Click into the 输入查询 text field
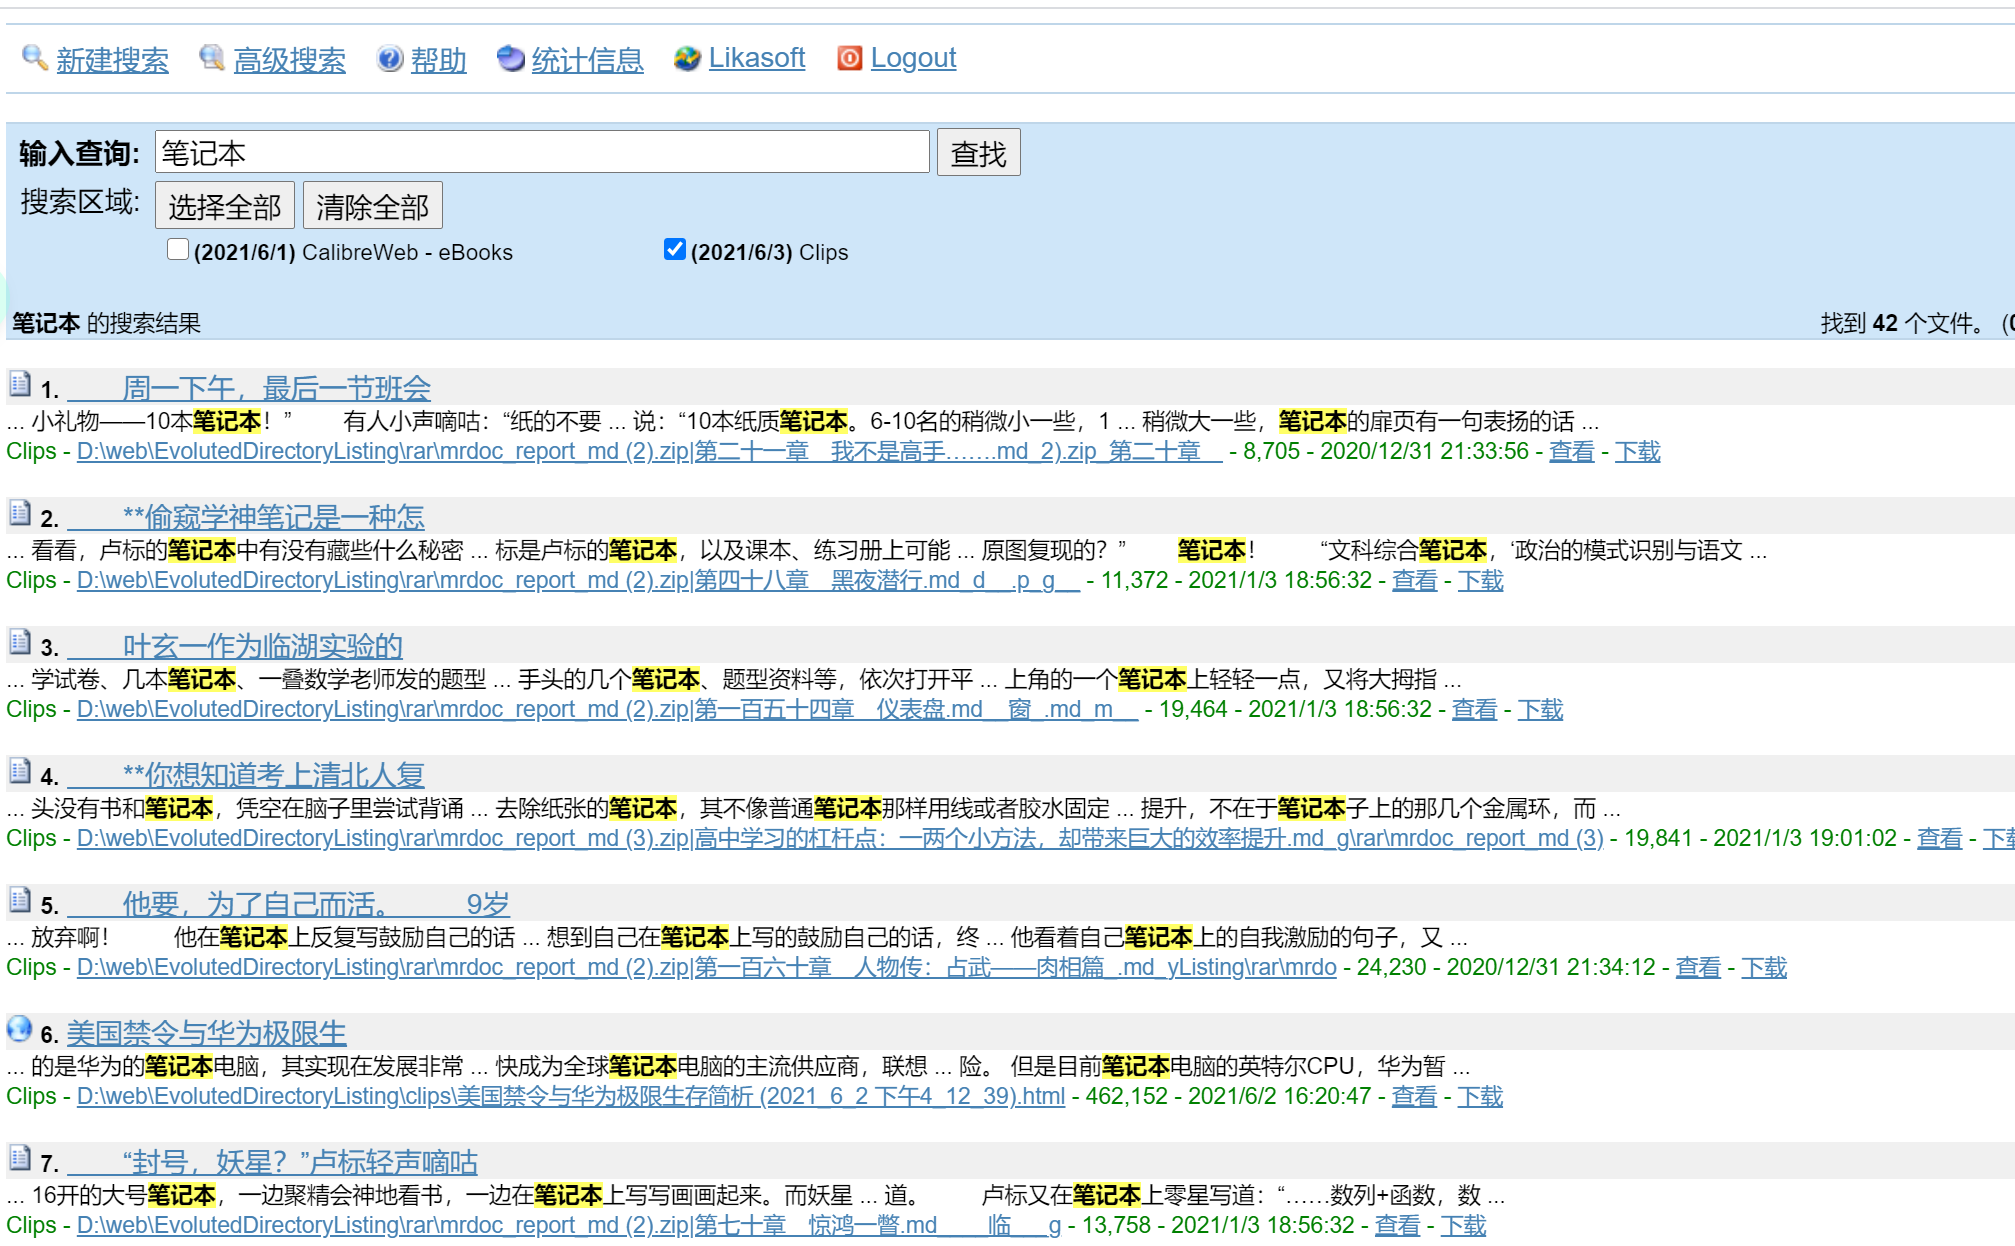2015x1246 pixels. click(x=542, y=153)
